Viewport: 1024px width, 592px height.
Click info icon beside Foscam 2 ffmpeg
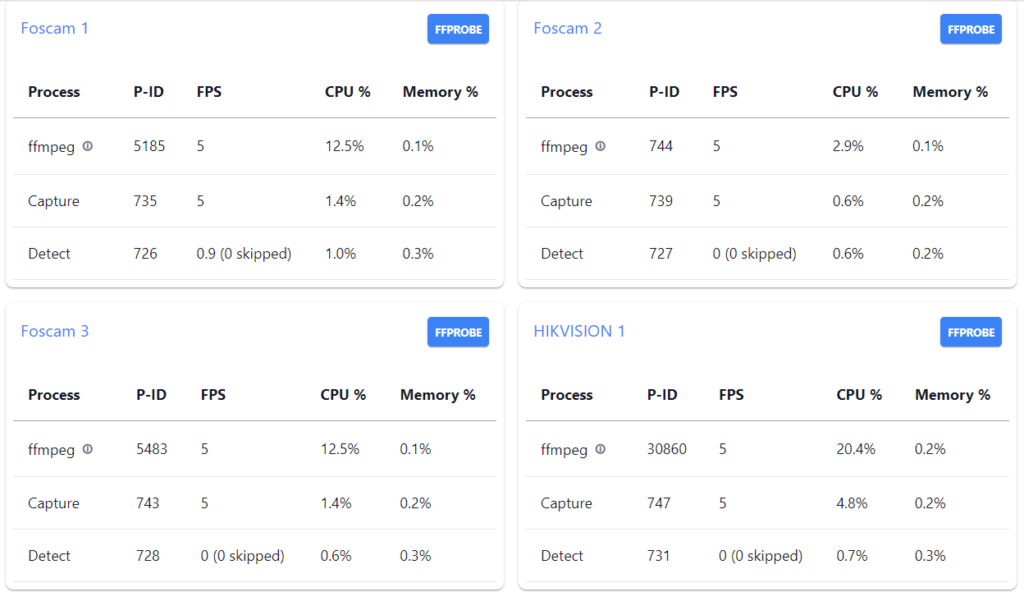pyautogui.click(x=600, y=146)
